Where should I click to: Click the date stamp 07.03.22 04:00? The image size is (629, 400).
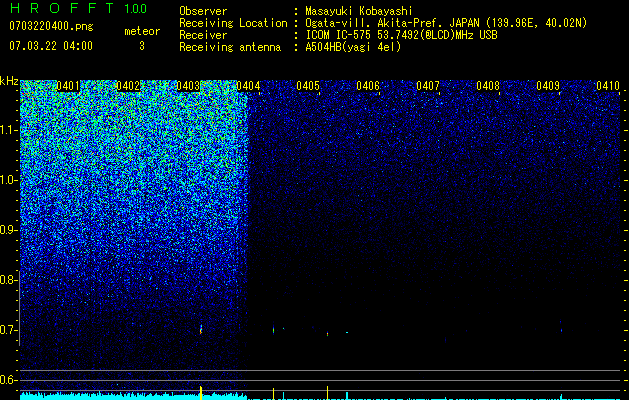click(51, 46)
